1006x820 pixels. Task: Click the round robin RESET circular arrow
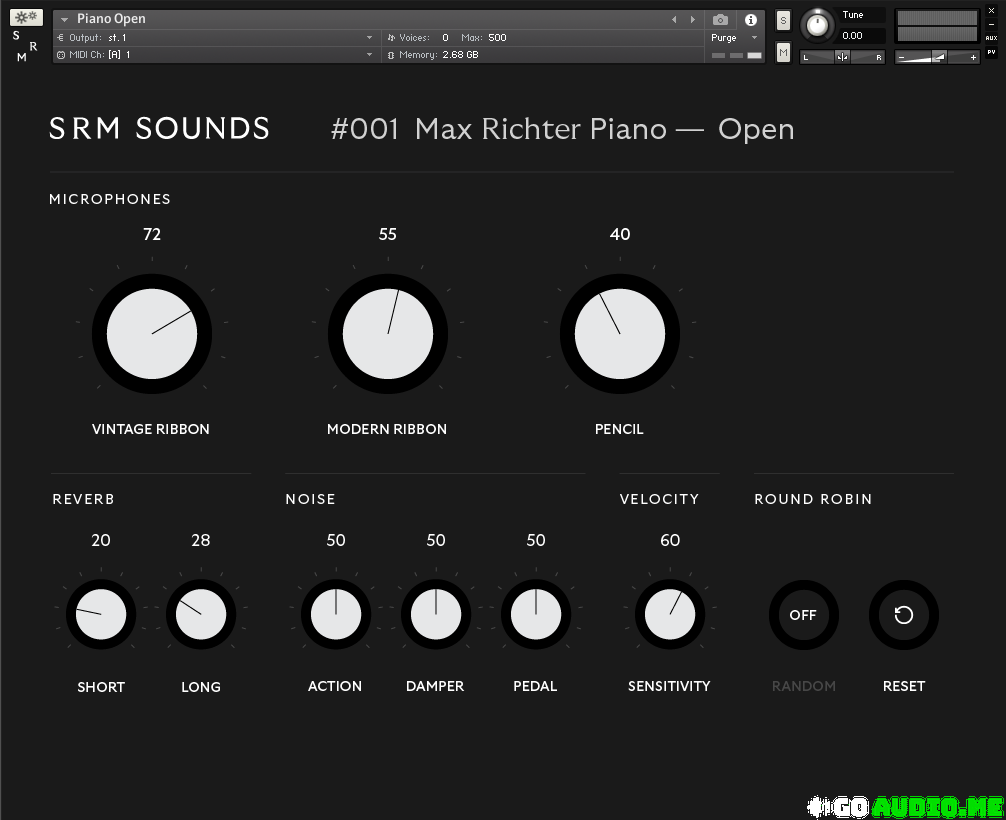pyautogui.click(x=903, y=615)
